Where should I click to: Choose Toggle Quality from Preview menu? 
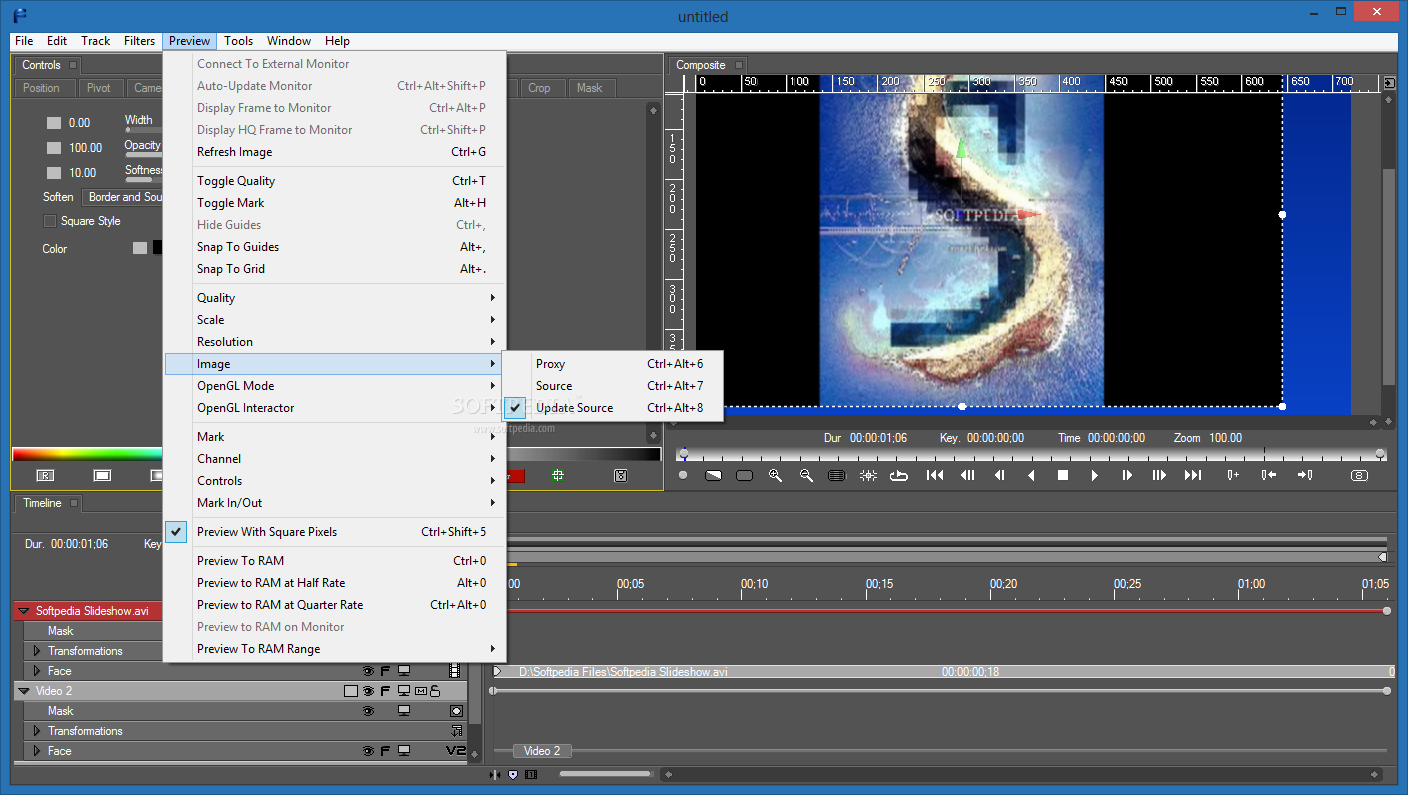point(335,181)
